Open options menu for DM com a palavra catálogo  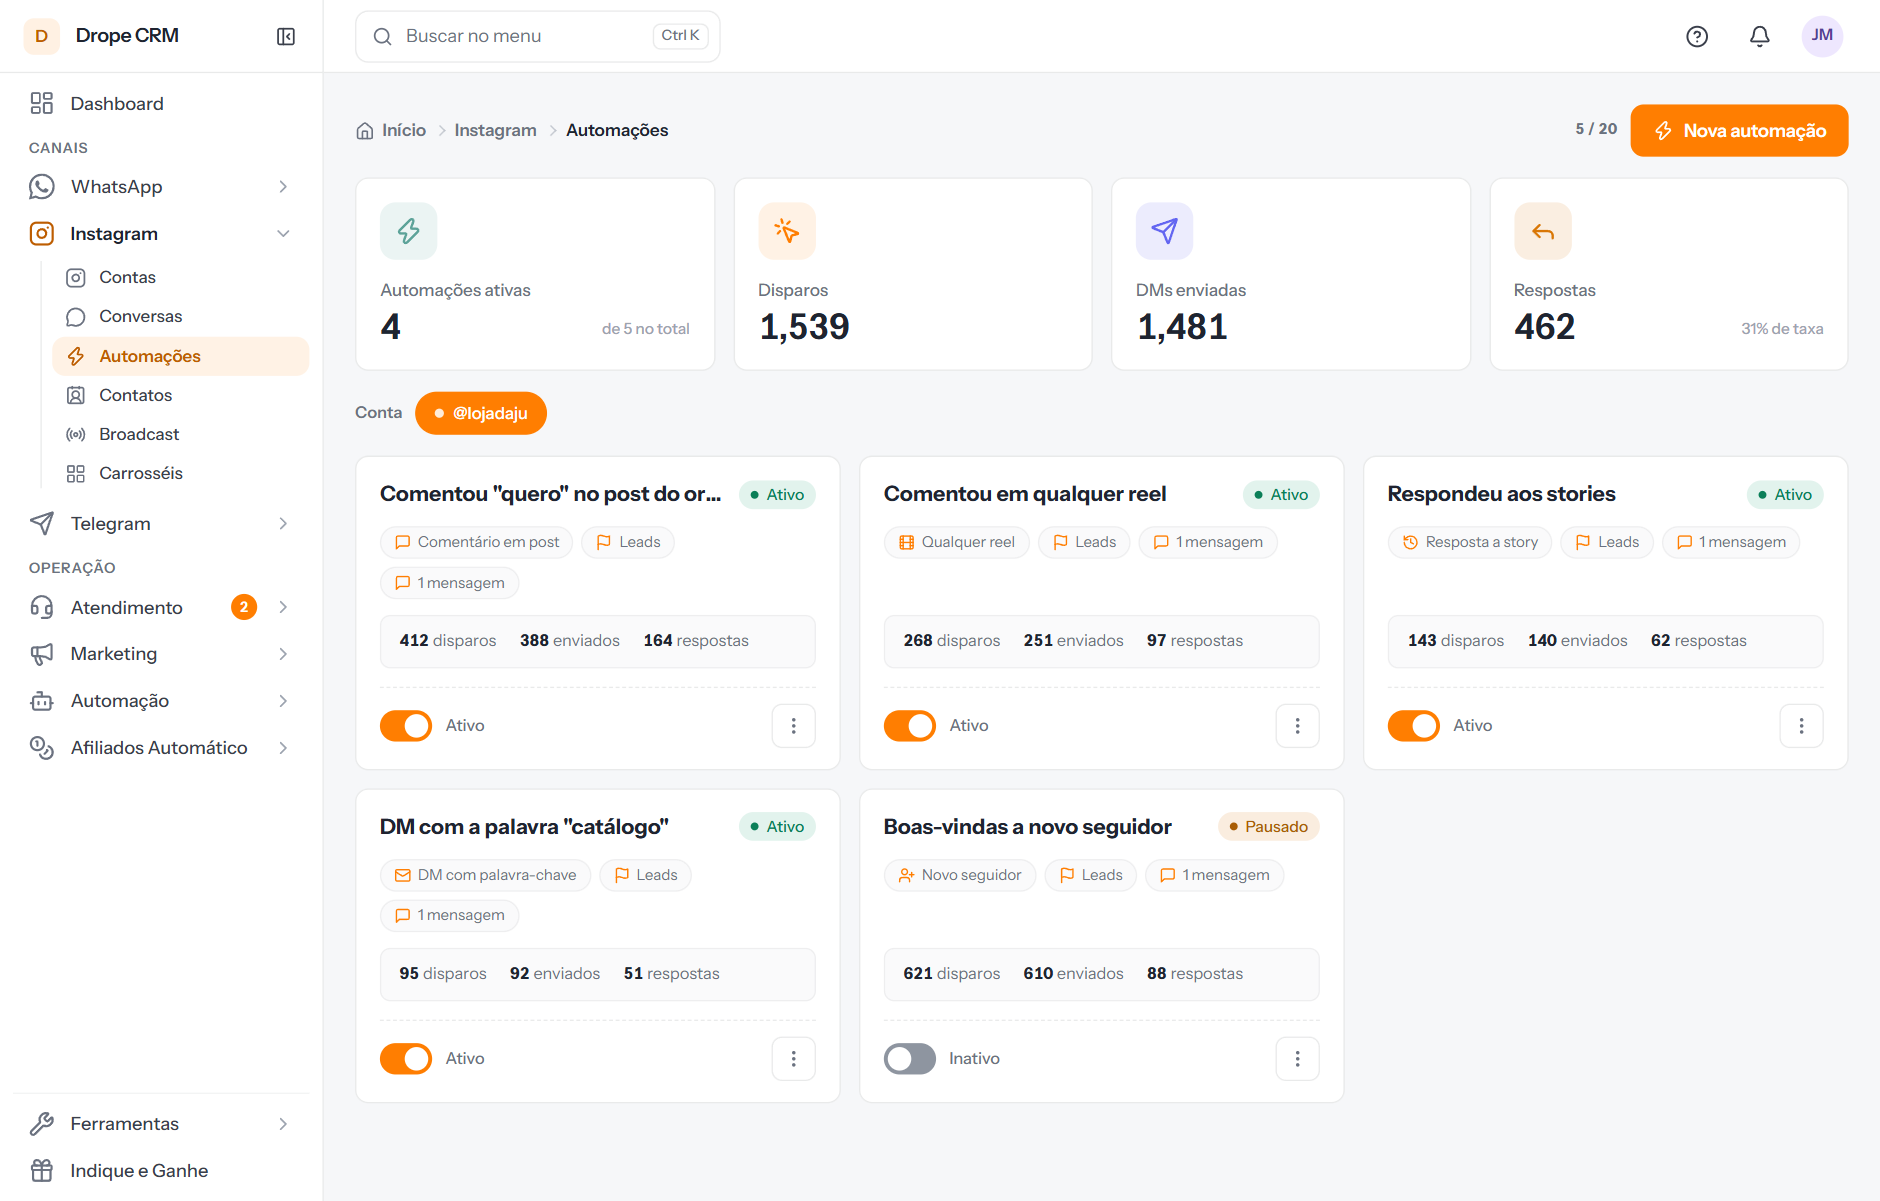[794, 1059]
